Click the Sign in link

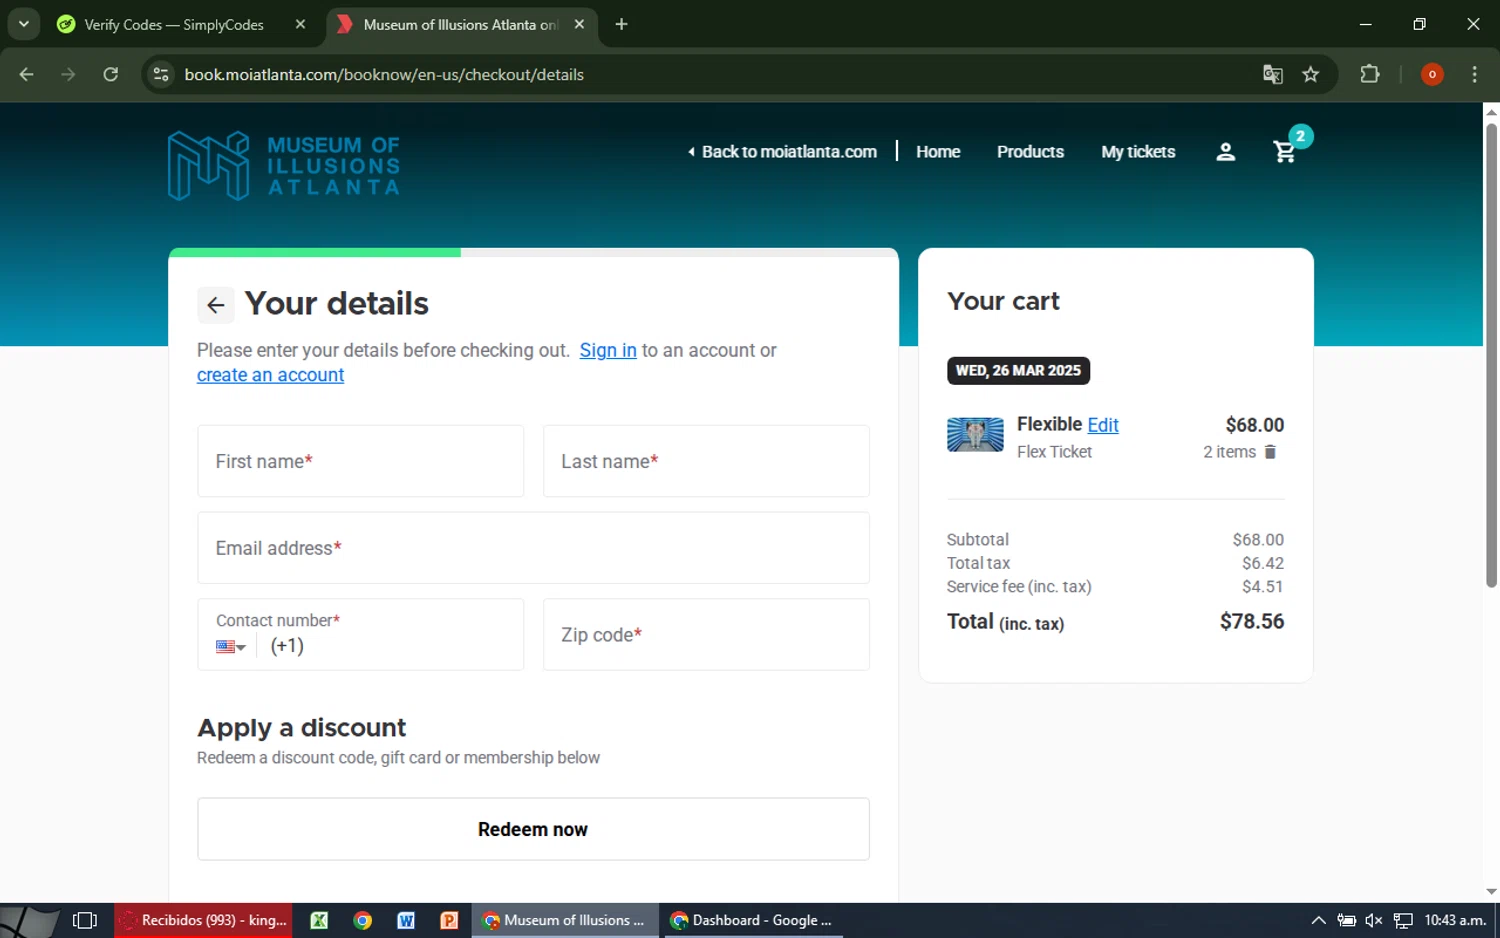click(608, 350)
